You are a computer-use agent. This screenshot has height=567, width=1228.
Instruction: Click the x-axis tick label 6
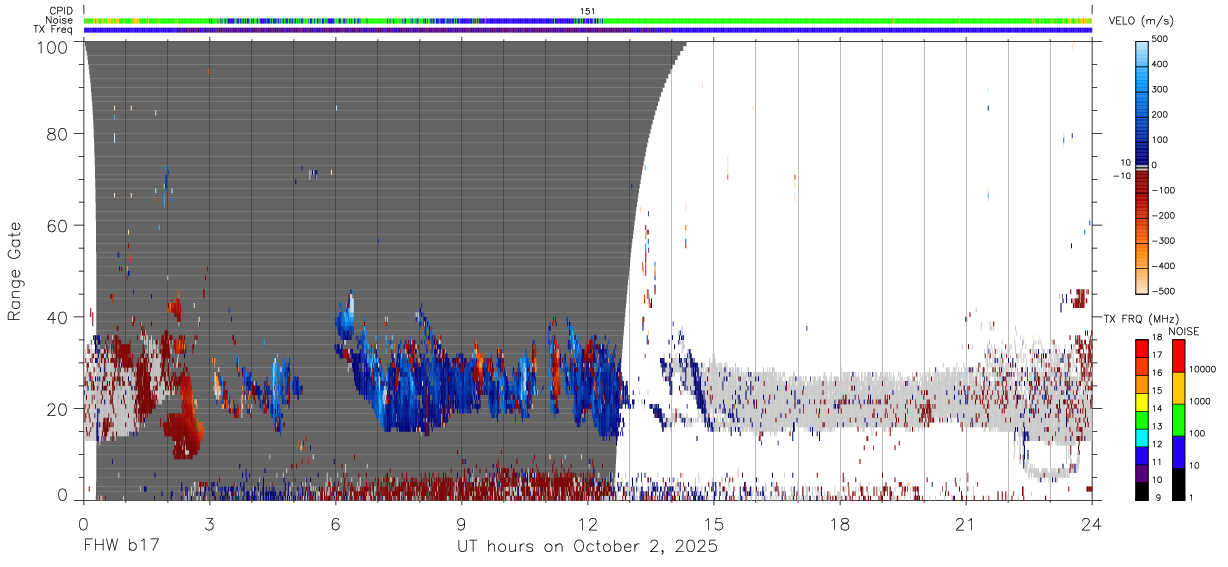tap(335, 524)
